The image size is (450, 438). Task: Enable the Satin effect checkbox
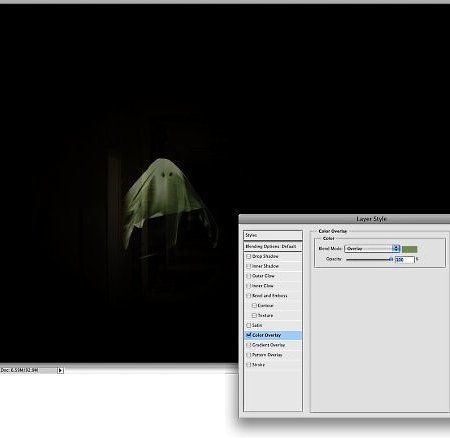pyautogui.click(x=249, y=325)
